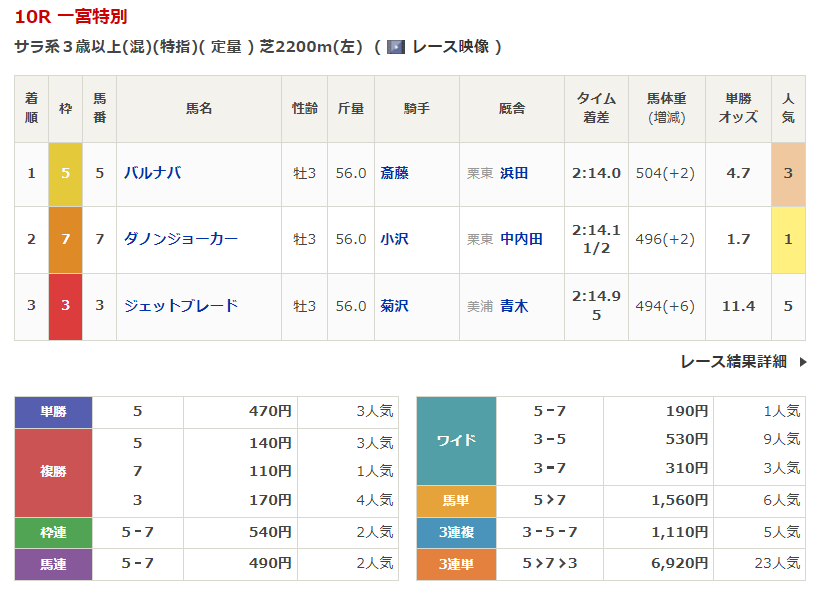Open trainer 浜田 profile
823x590 pixels.
pos(514,173)
